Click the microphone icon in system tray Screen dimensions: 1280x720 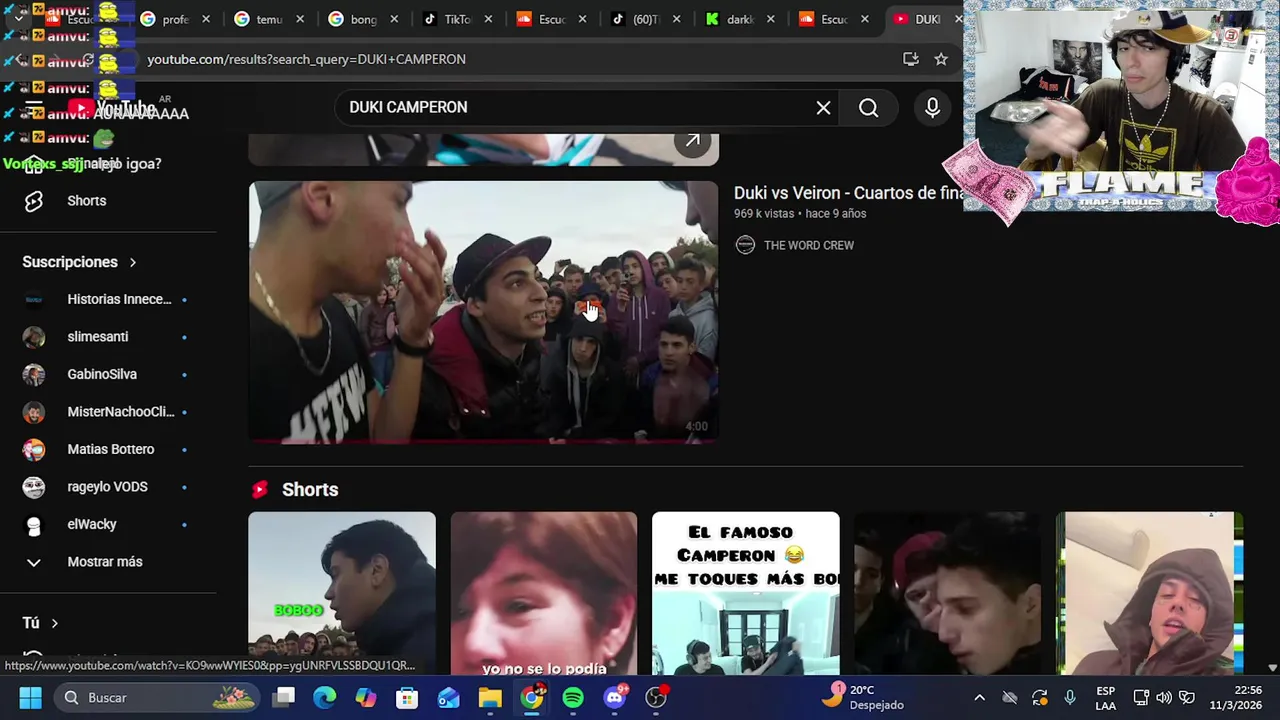coord(1070,697)
